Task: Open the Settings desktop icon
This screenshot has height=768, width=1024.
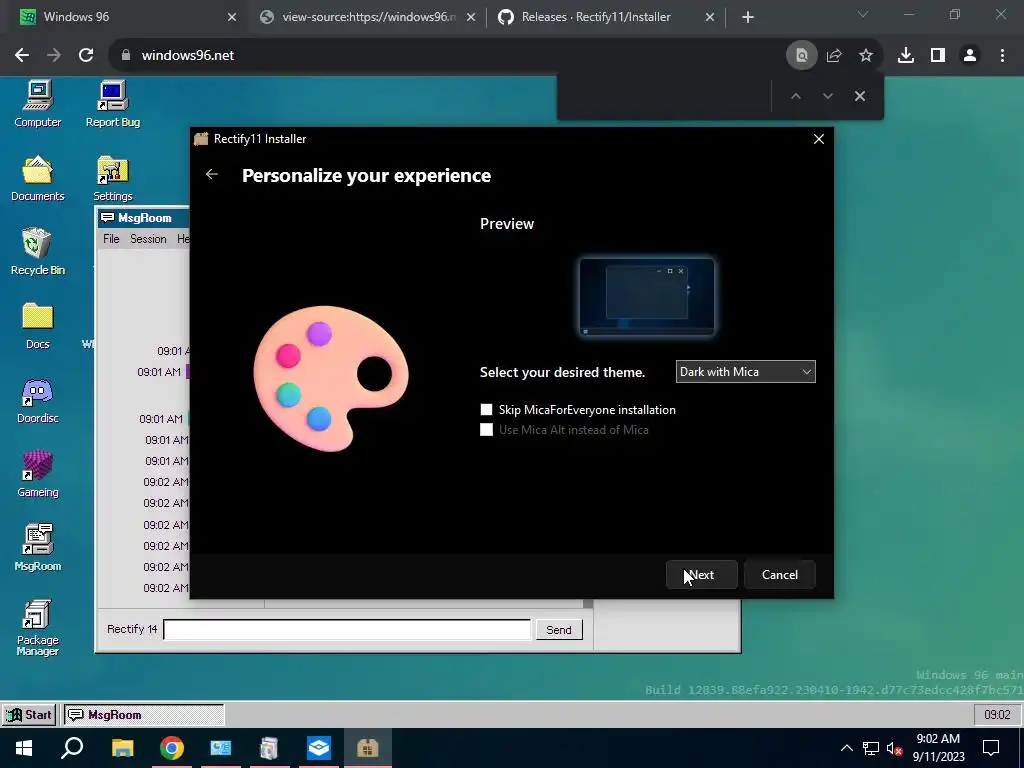Action: click(112, 178)
